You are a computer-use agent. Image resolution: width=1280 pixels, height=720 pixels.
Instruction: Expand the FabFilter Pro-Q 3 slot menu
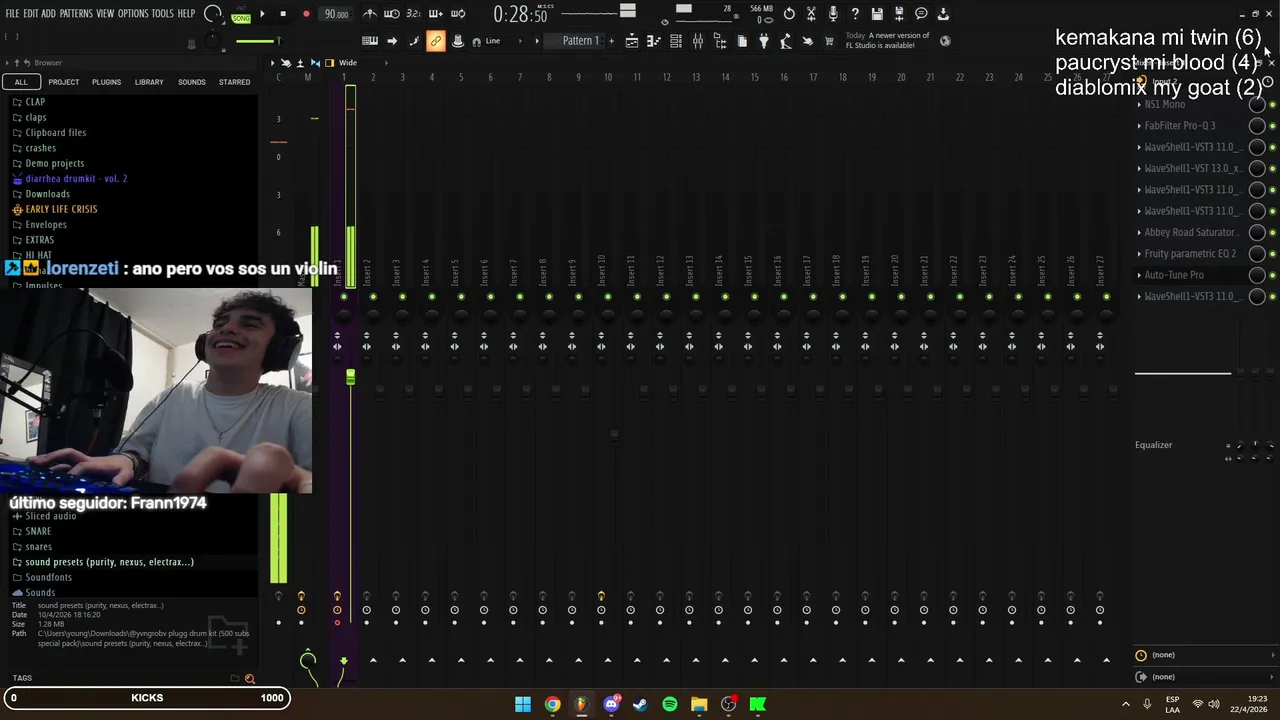(1139, 126)
